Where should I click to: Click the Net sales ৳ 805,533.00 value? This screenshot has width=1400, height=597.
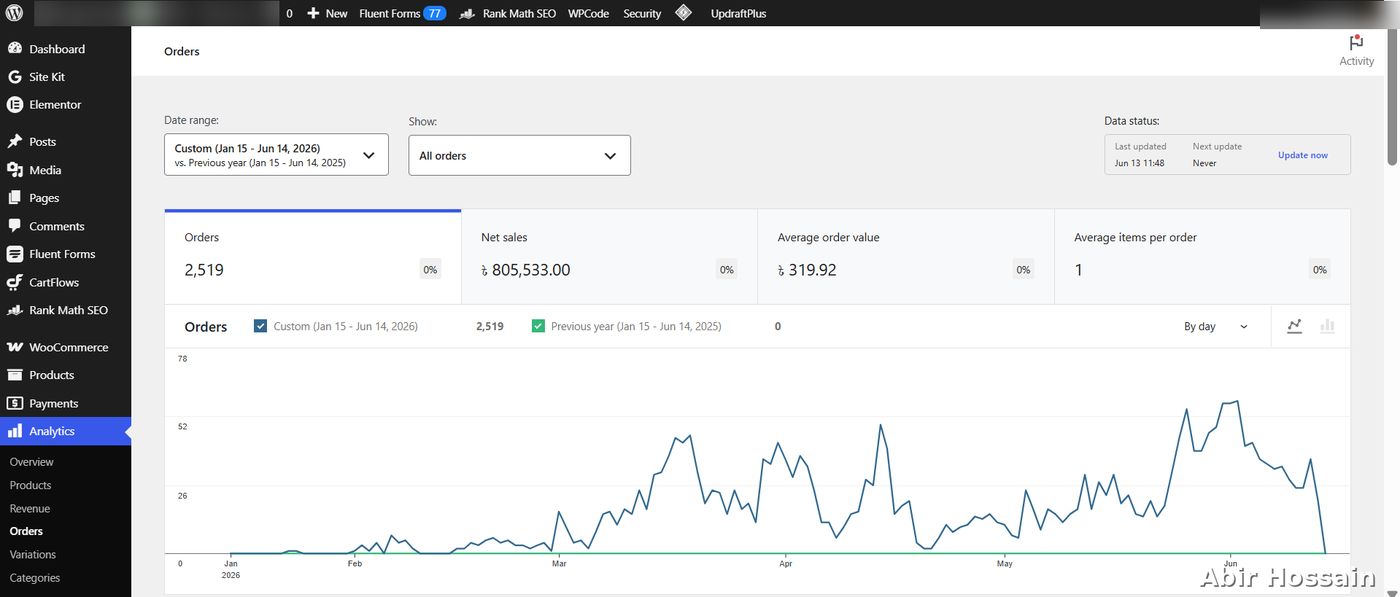(x=526, y=270)
